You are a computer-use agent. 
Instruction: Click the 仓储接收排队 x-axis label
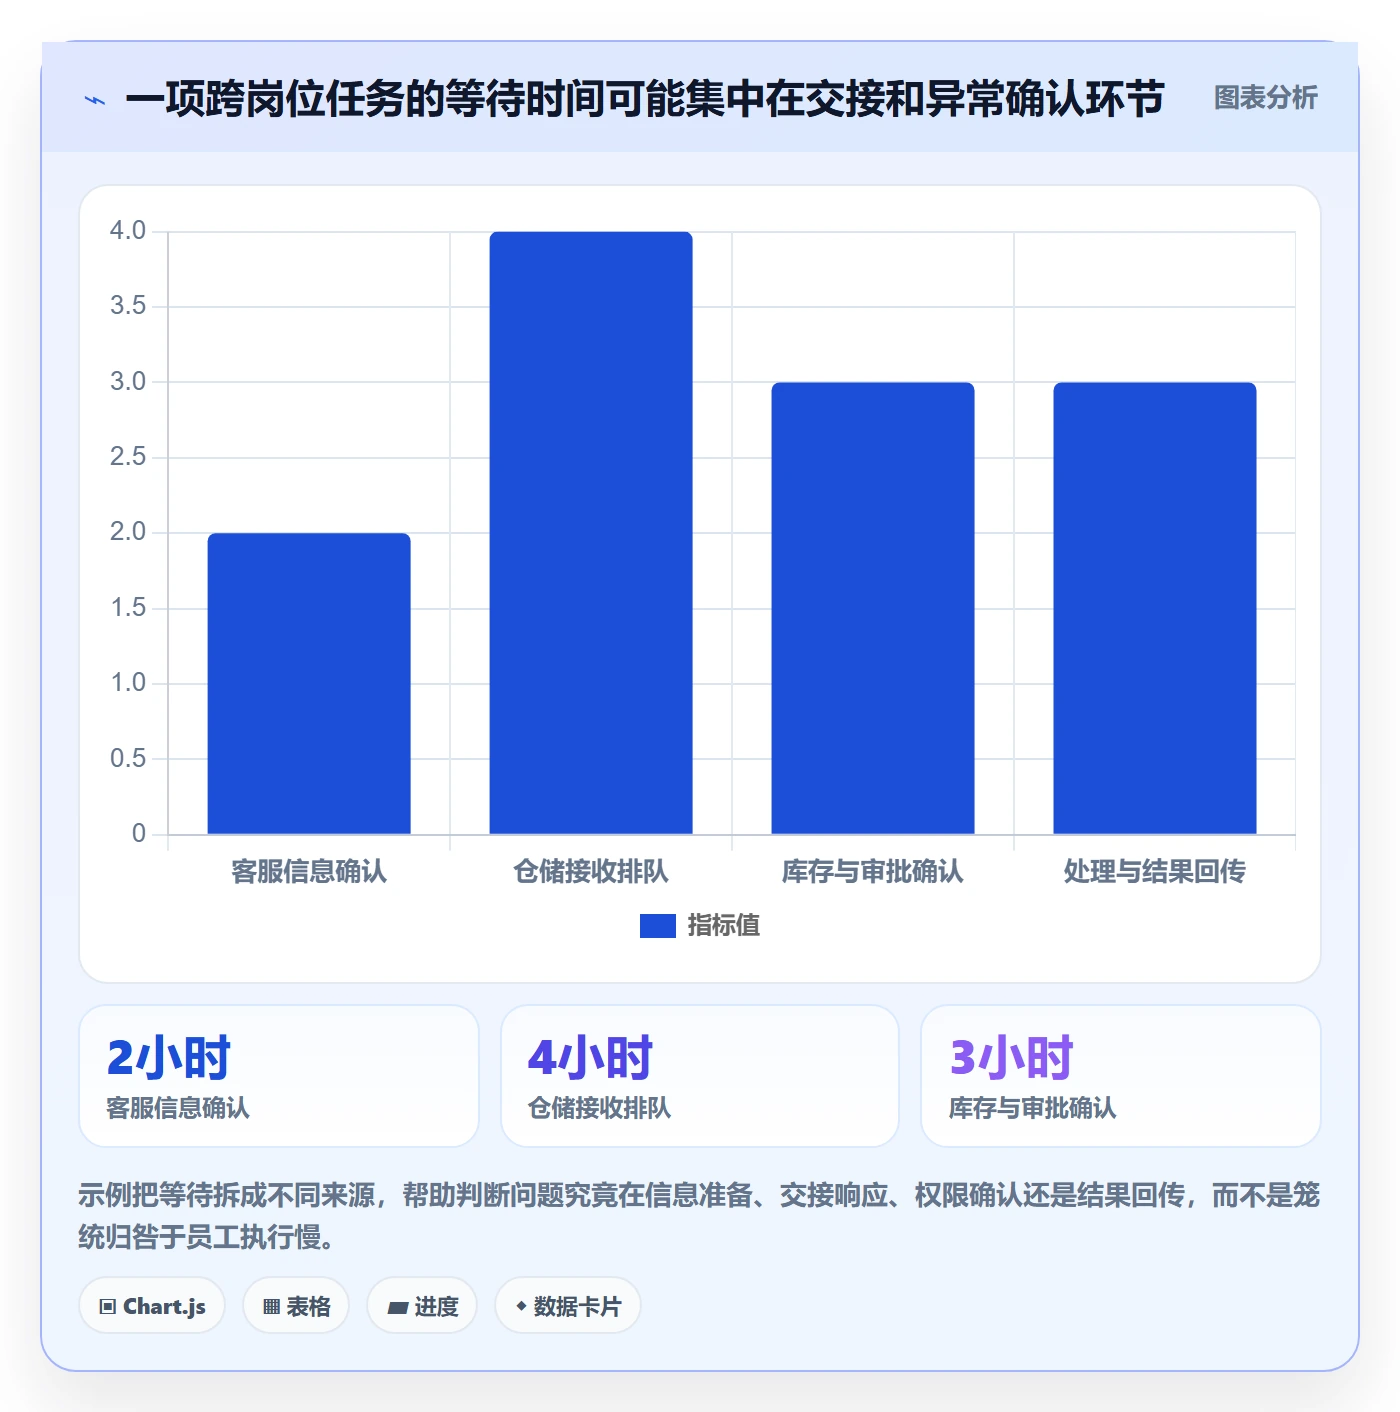[x=591, y=872]
